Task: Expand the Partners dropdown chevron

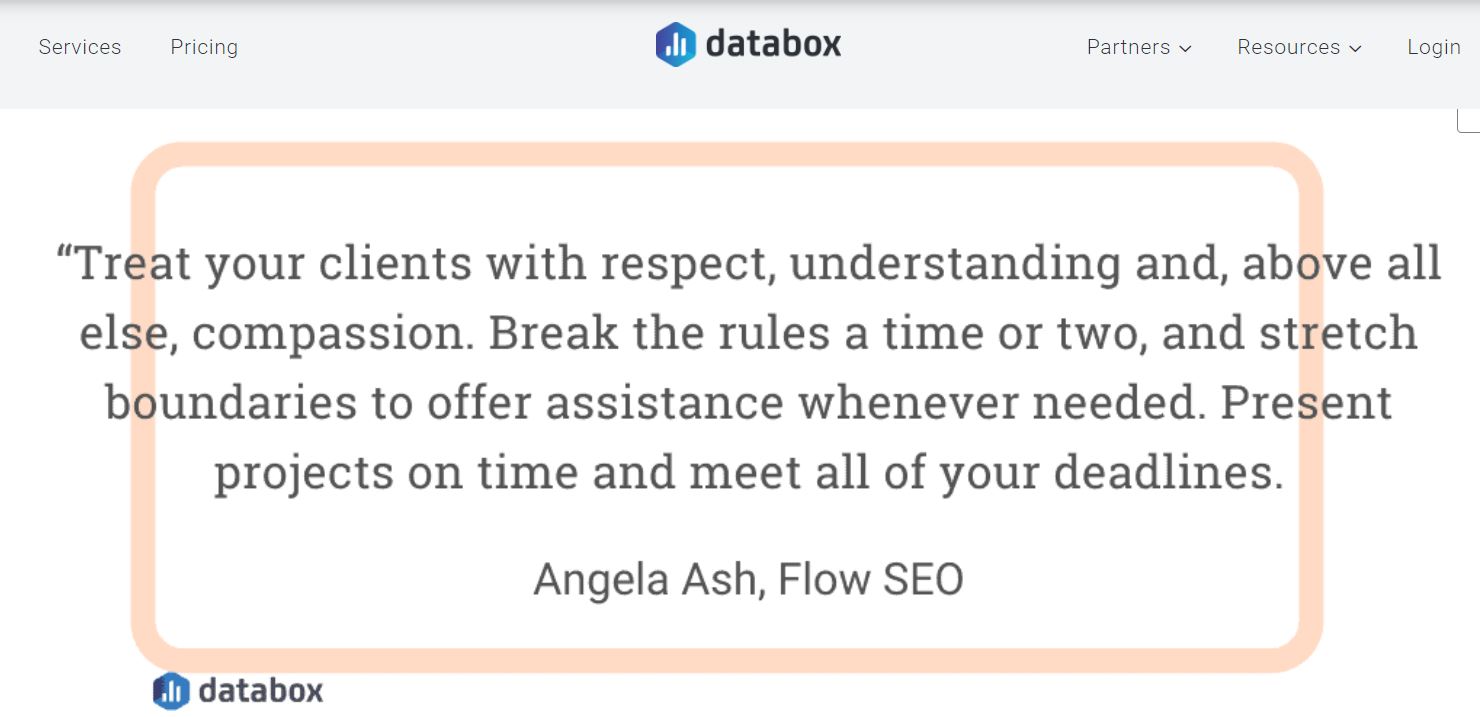Action: click(x=1185, y=48)
